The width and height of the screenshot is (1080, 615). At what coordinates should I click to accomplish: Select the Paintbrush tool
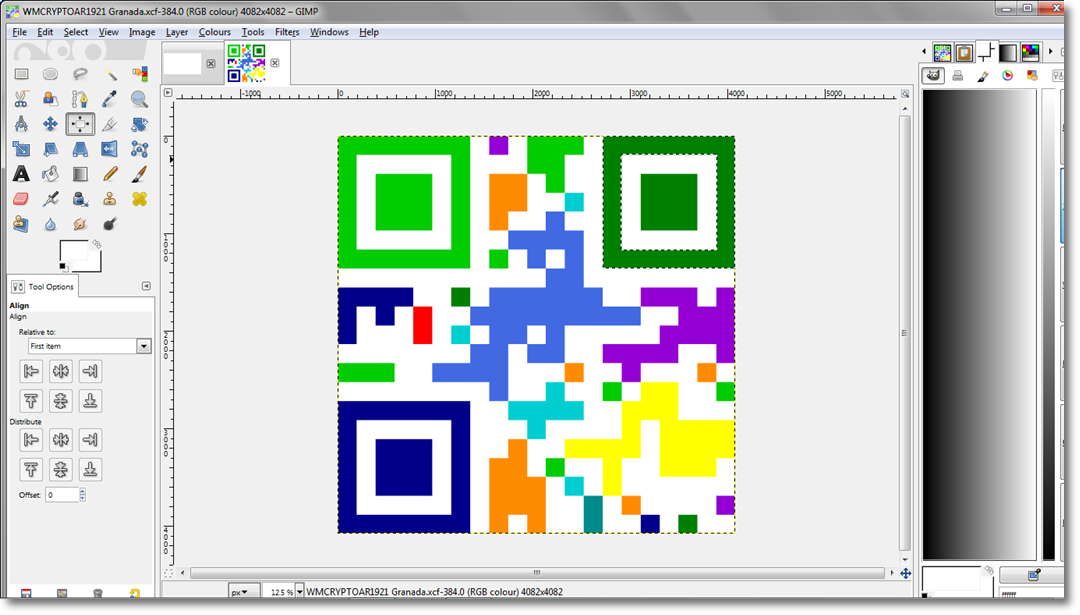click(x=139, y=174)
